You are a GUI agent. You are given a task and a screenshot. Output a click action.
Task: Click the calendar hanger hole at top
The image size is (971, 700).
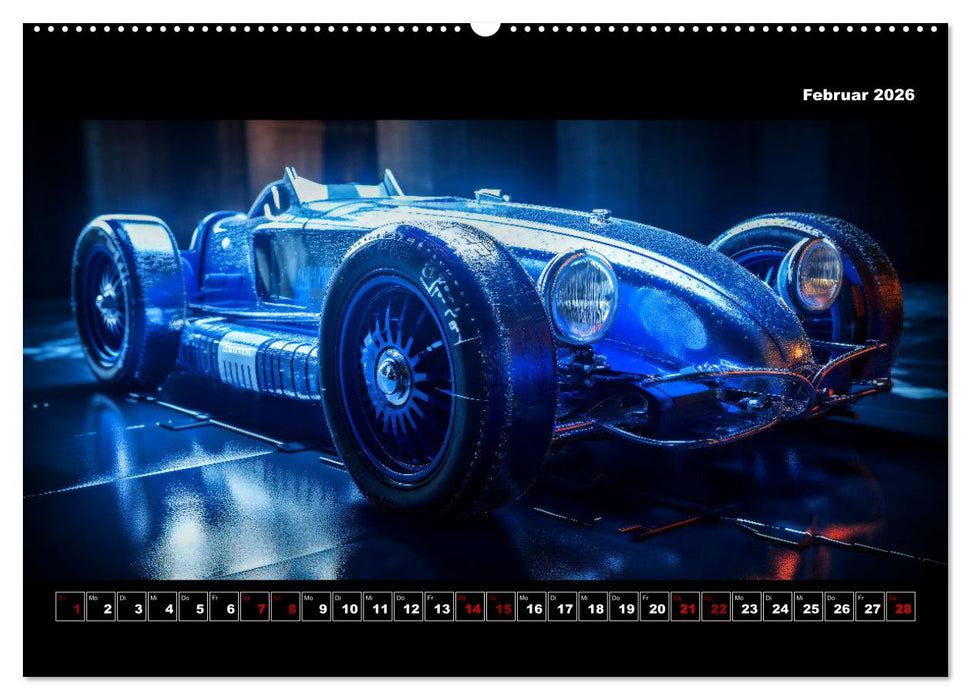(x=485, y=27)
